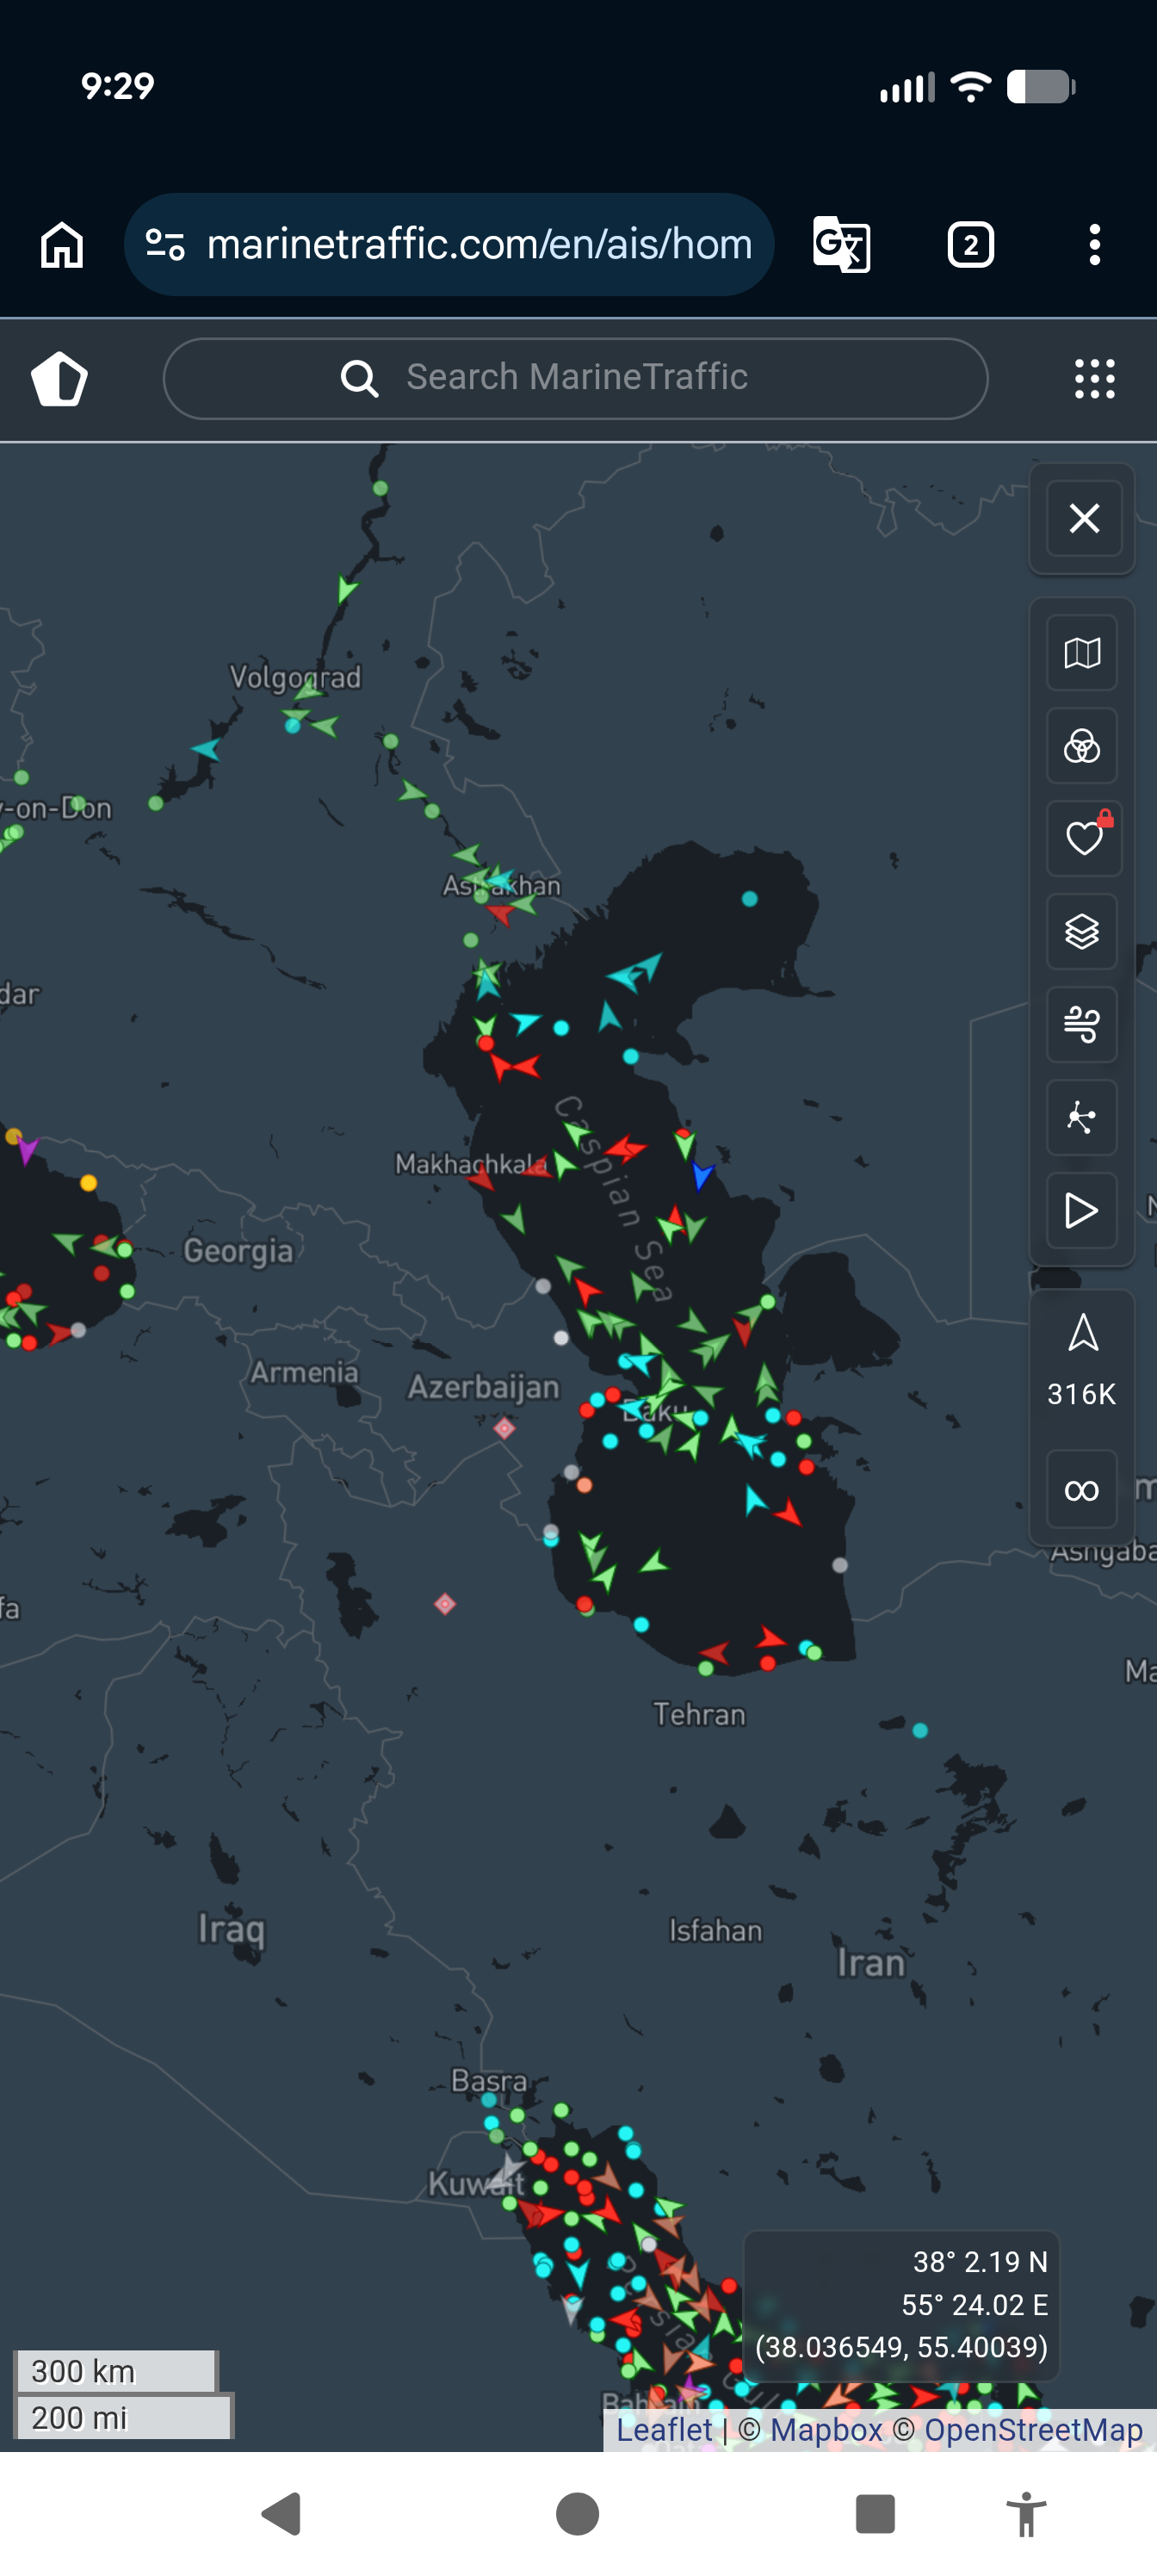Viewport: 1157px width, 2576px height.
Task: Tap the Kuwait label on the map
Action: coord(476,2183)
